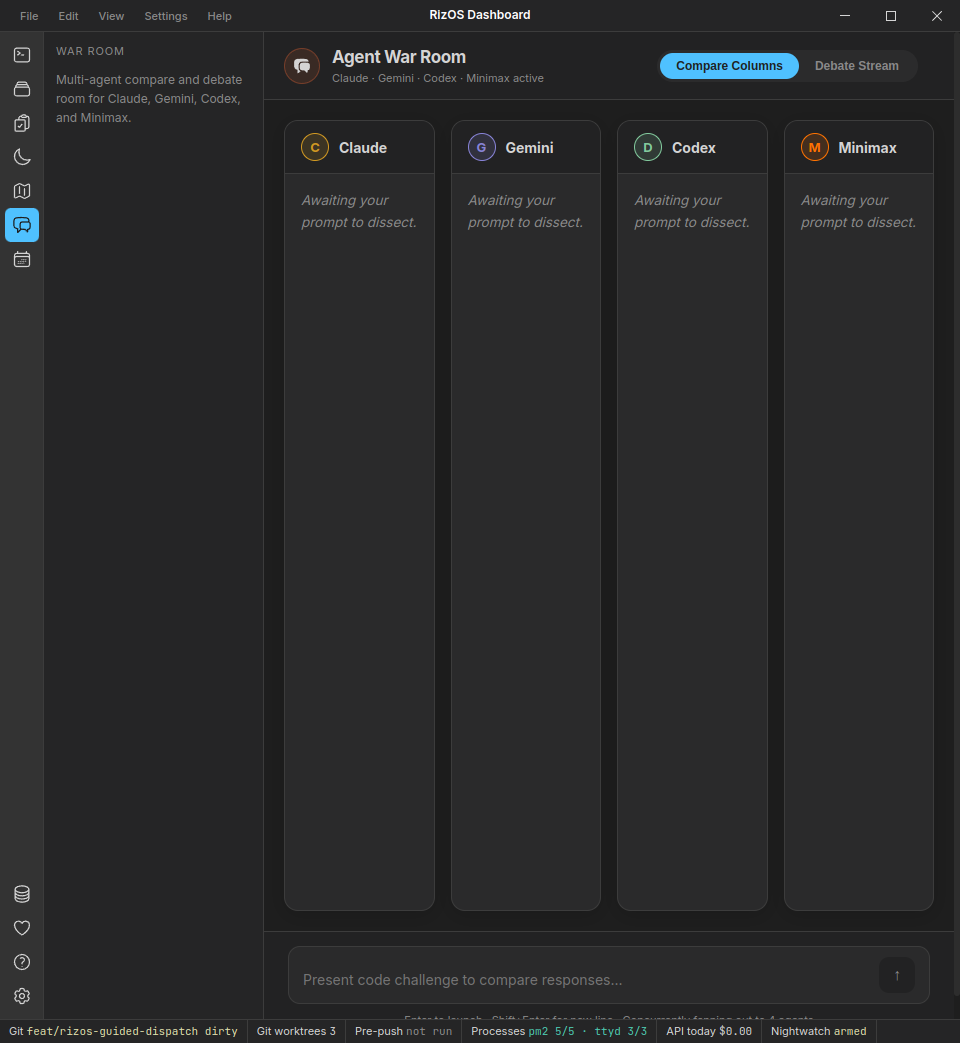Viewport: 960px width, 1043px height.
Task: Click the API today $0.00 status entry
Action: pyautogui.click(x=709, y=1031)
